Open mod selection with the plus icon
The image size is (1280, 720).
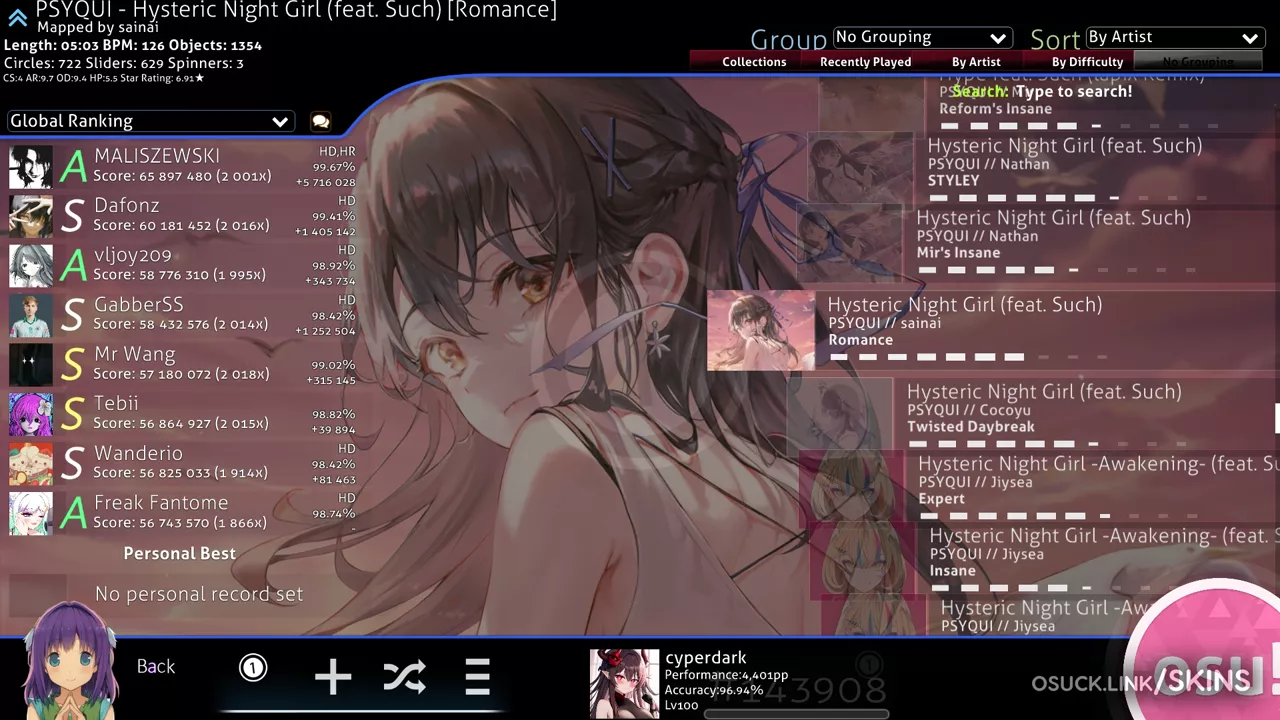[x=333, y=677]
